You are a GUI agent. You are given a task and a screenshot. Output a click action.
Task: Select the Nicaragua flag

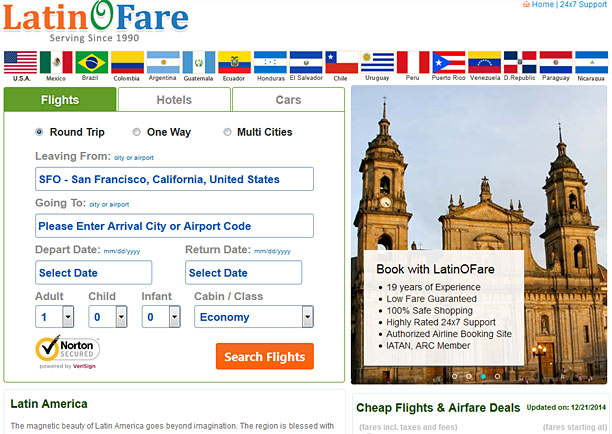pyautogui.click(x=591, y=62)
